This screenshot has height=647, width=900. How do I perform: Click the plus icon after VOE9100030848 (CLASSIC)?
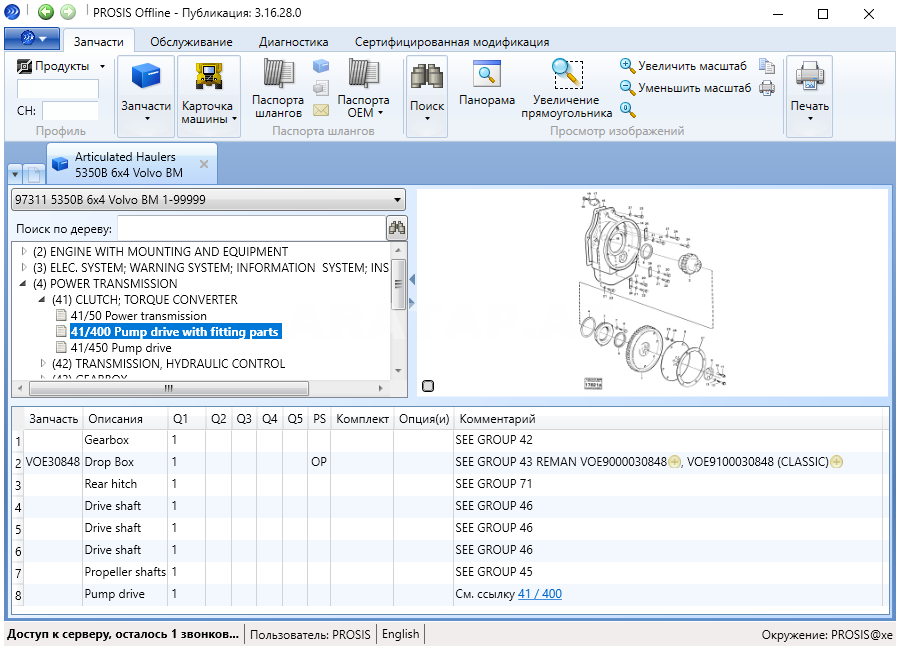[x=837, y=462]
